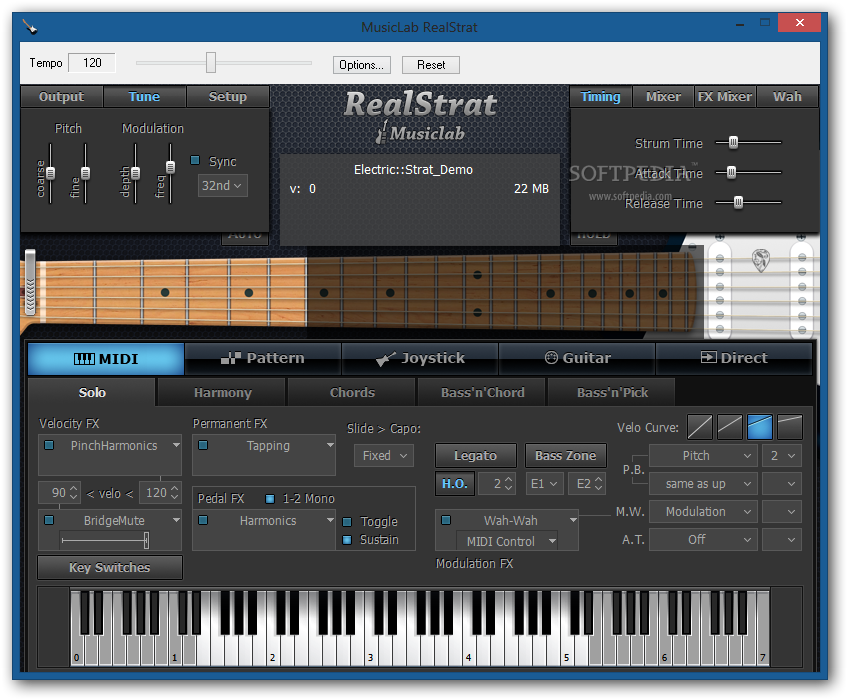
Task: Switch to the Joystick mode tab
Action: [420, 358]
